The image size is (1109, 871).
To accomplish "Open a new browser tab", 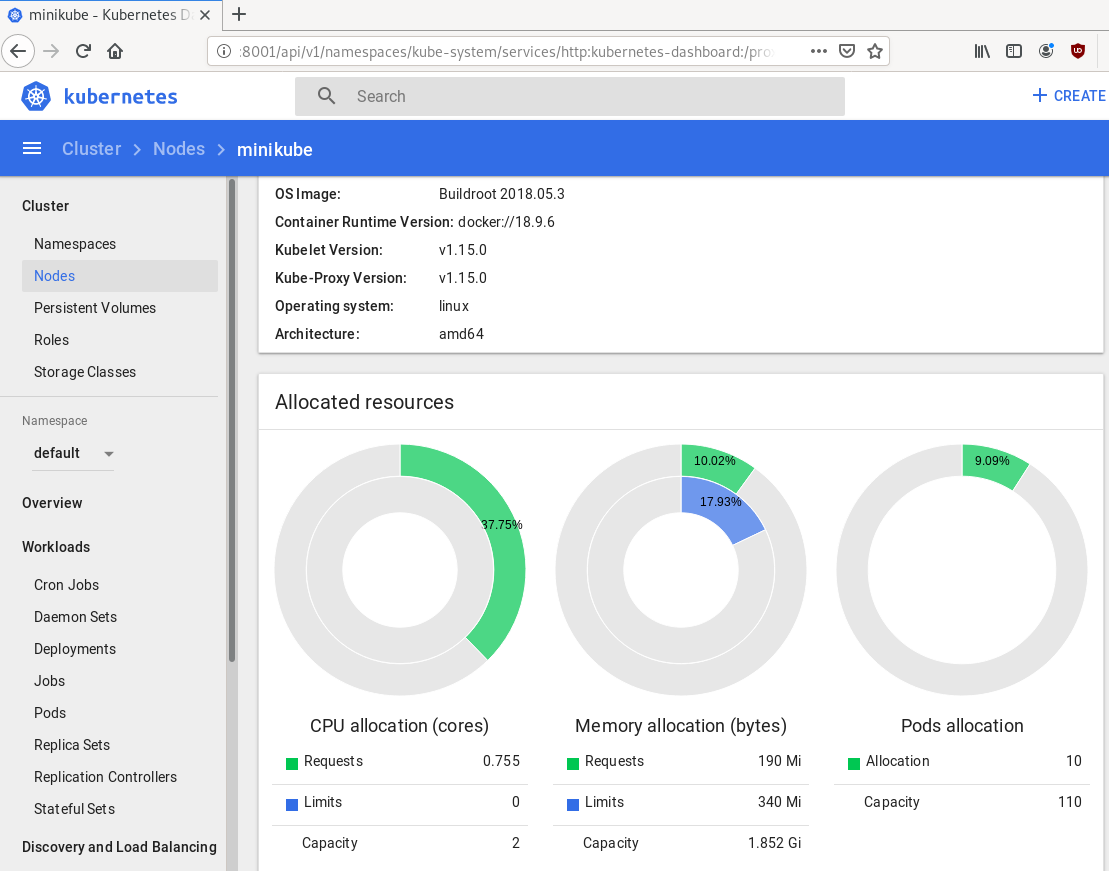I will pos(238,15).
